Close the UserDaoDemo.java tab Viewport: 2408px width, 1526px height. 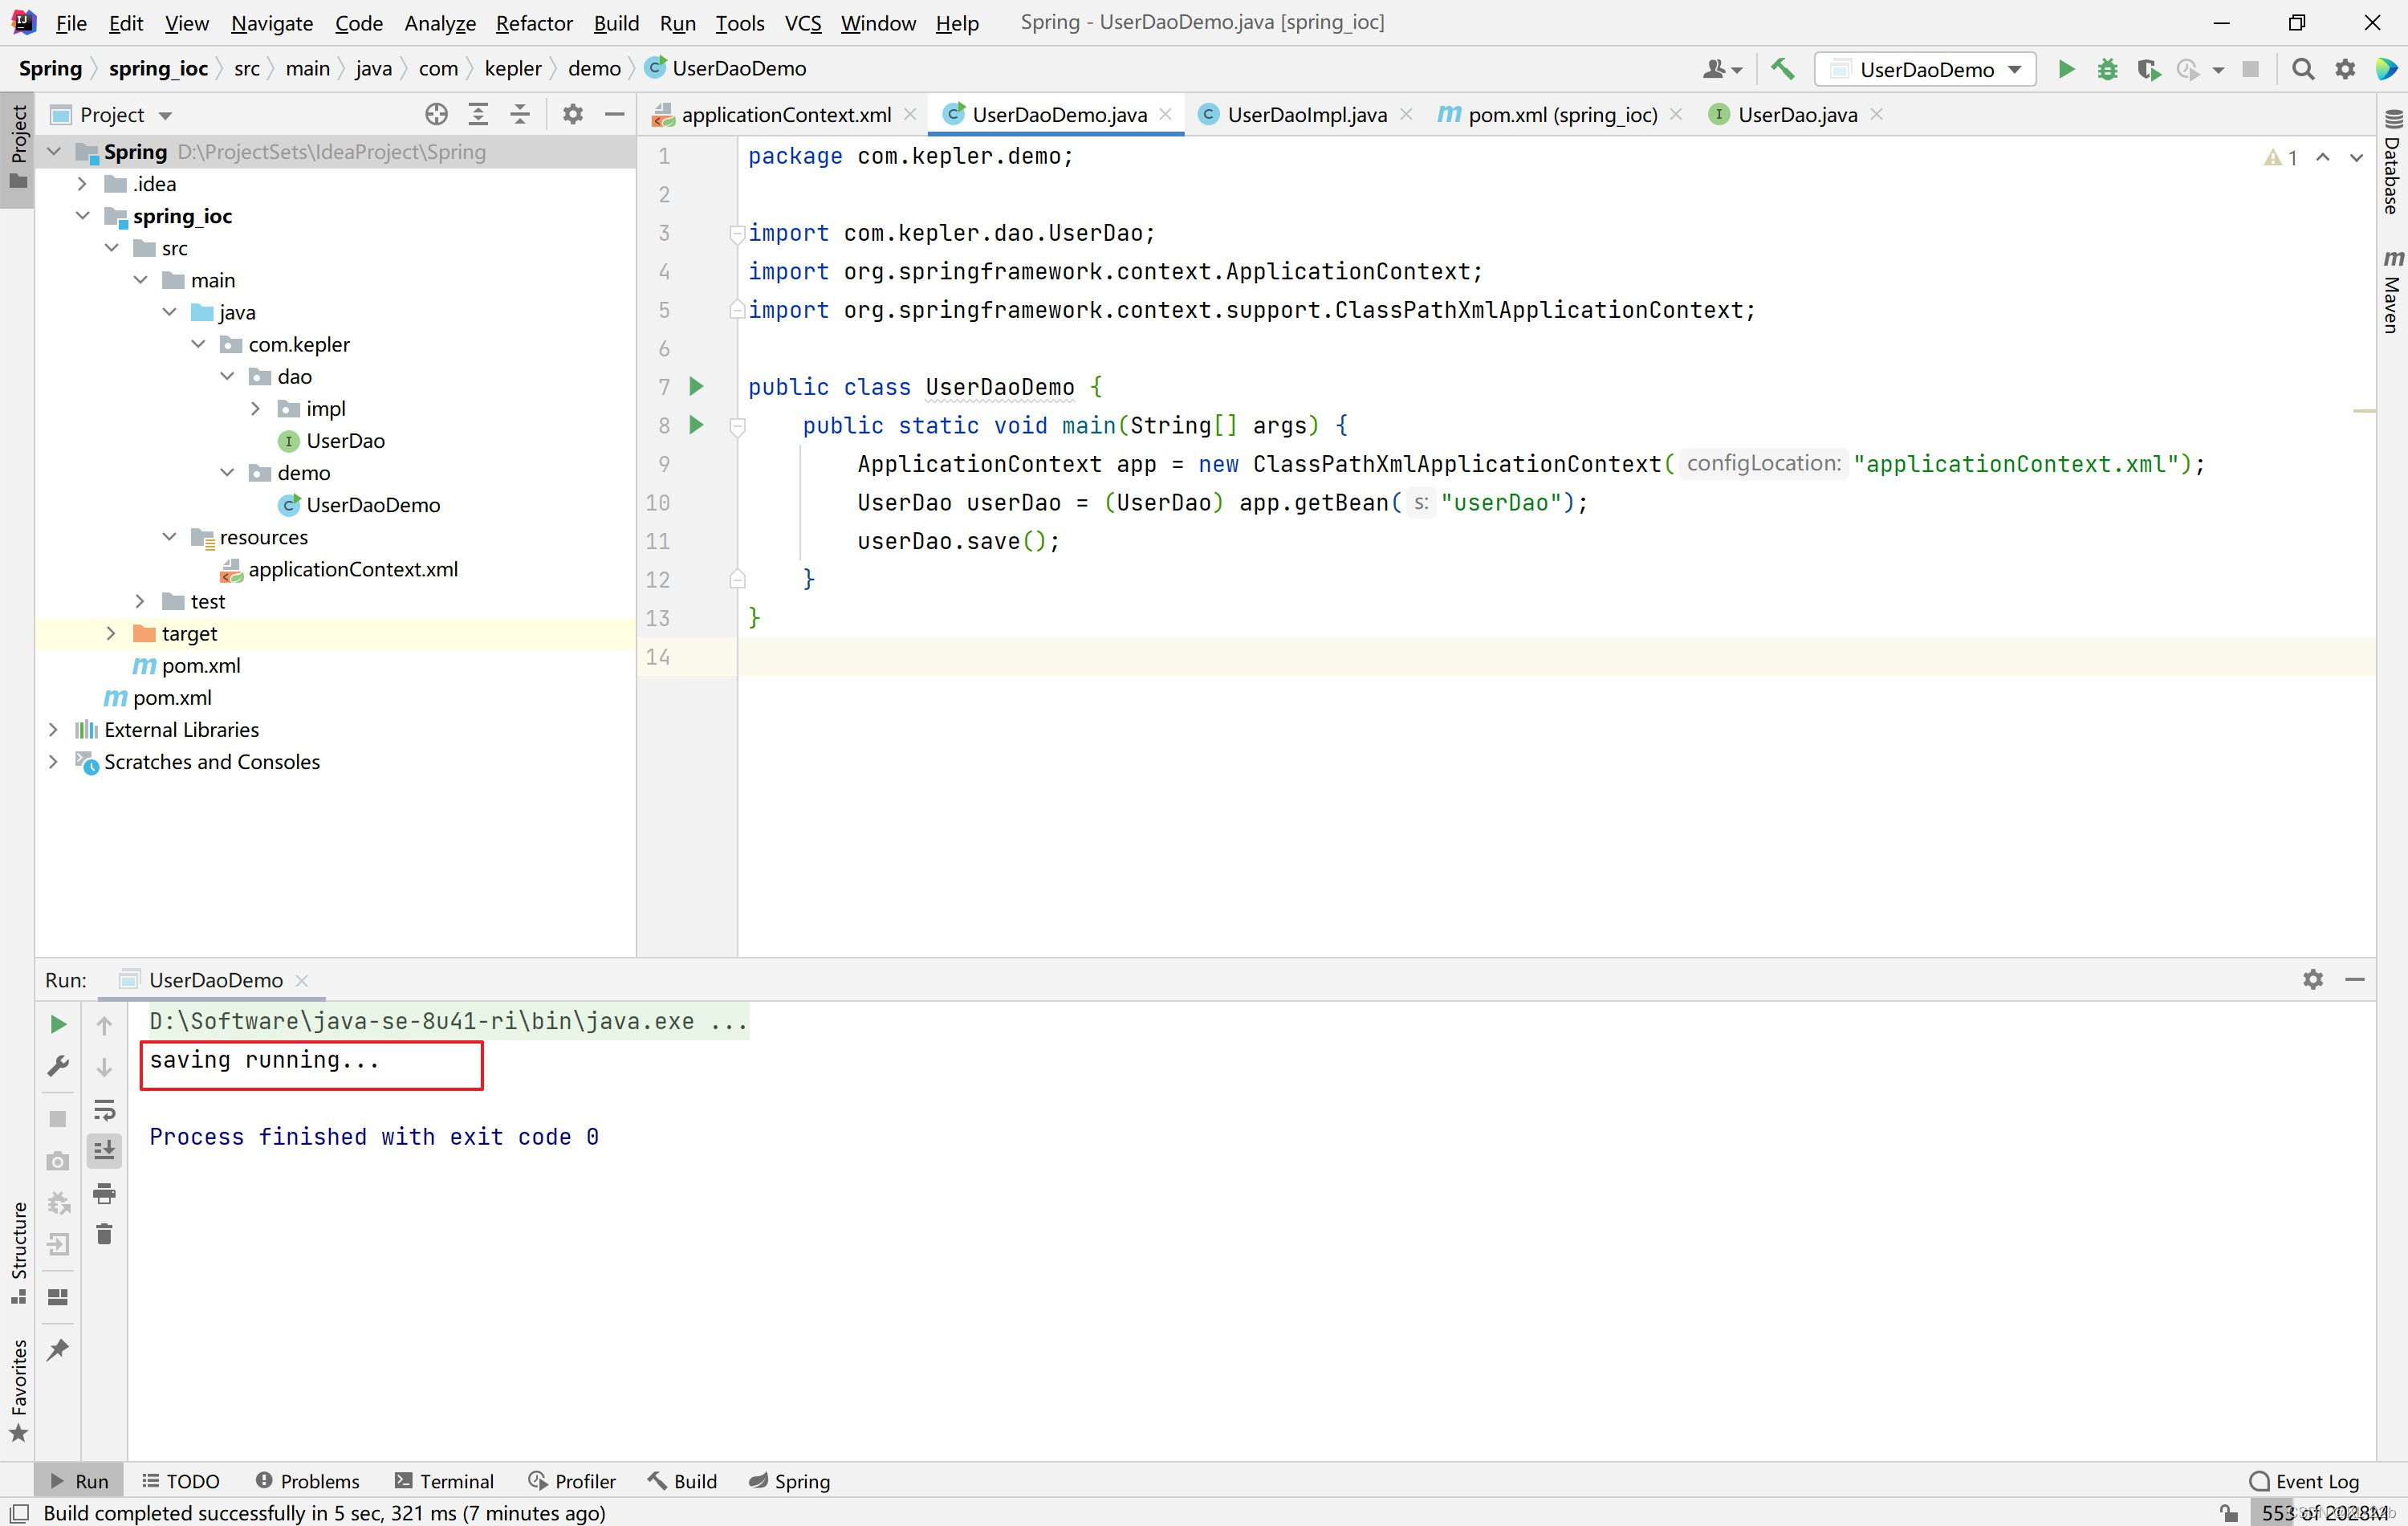pos(1166,114)
